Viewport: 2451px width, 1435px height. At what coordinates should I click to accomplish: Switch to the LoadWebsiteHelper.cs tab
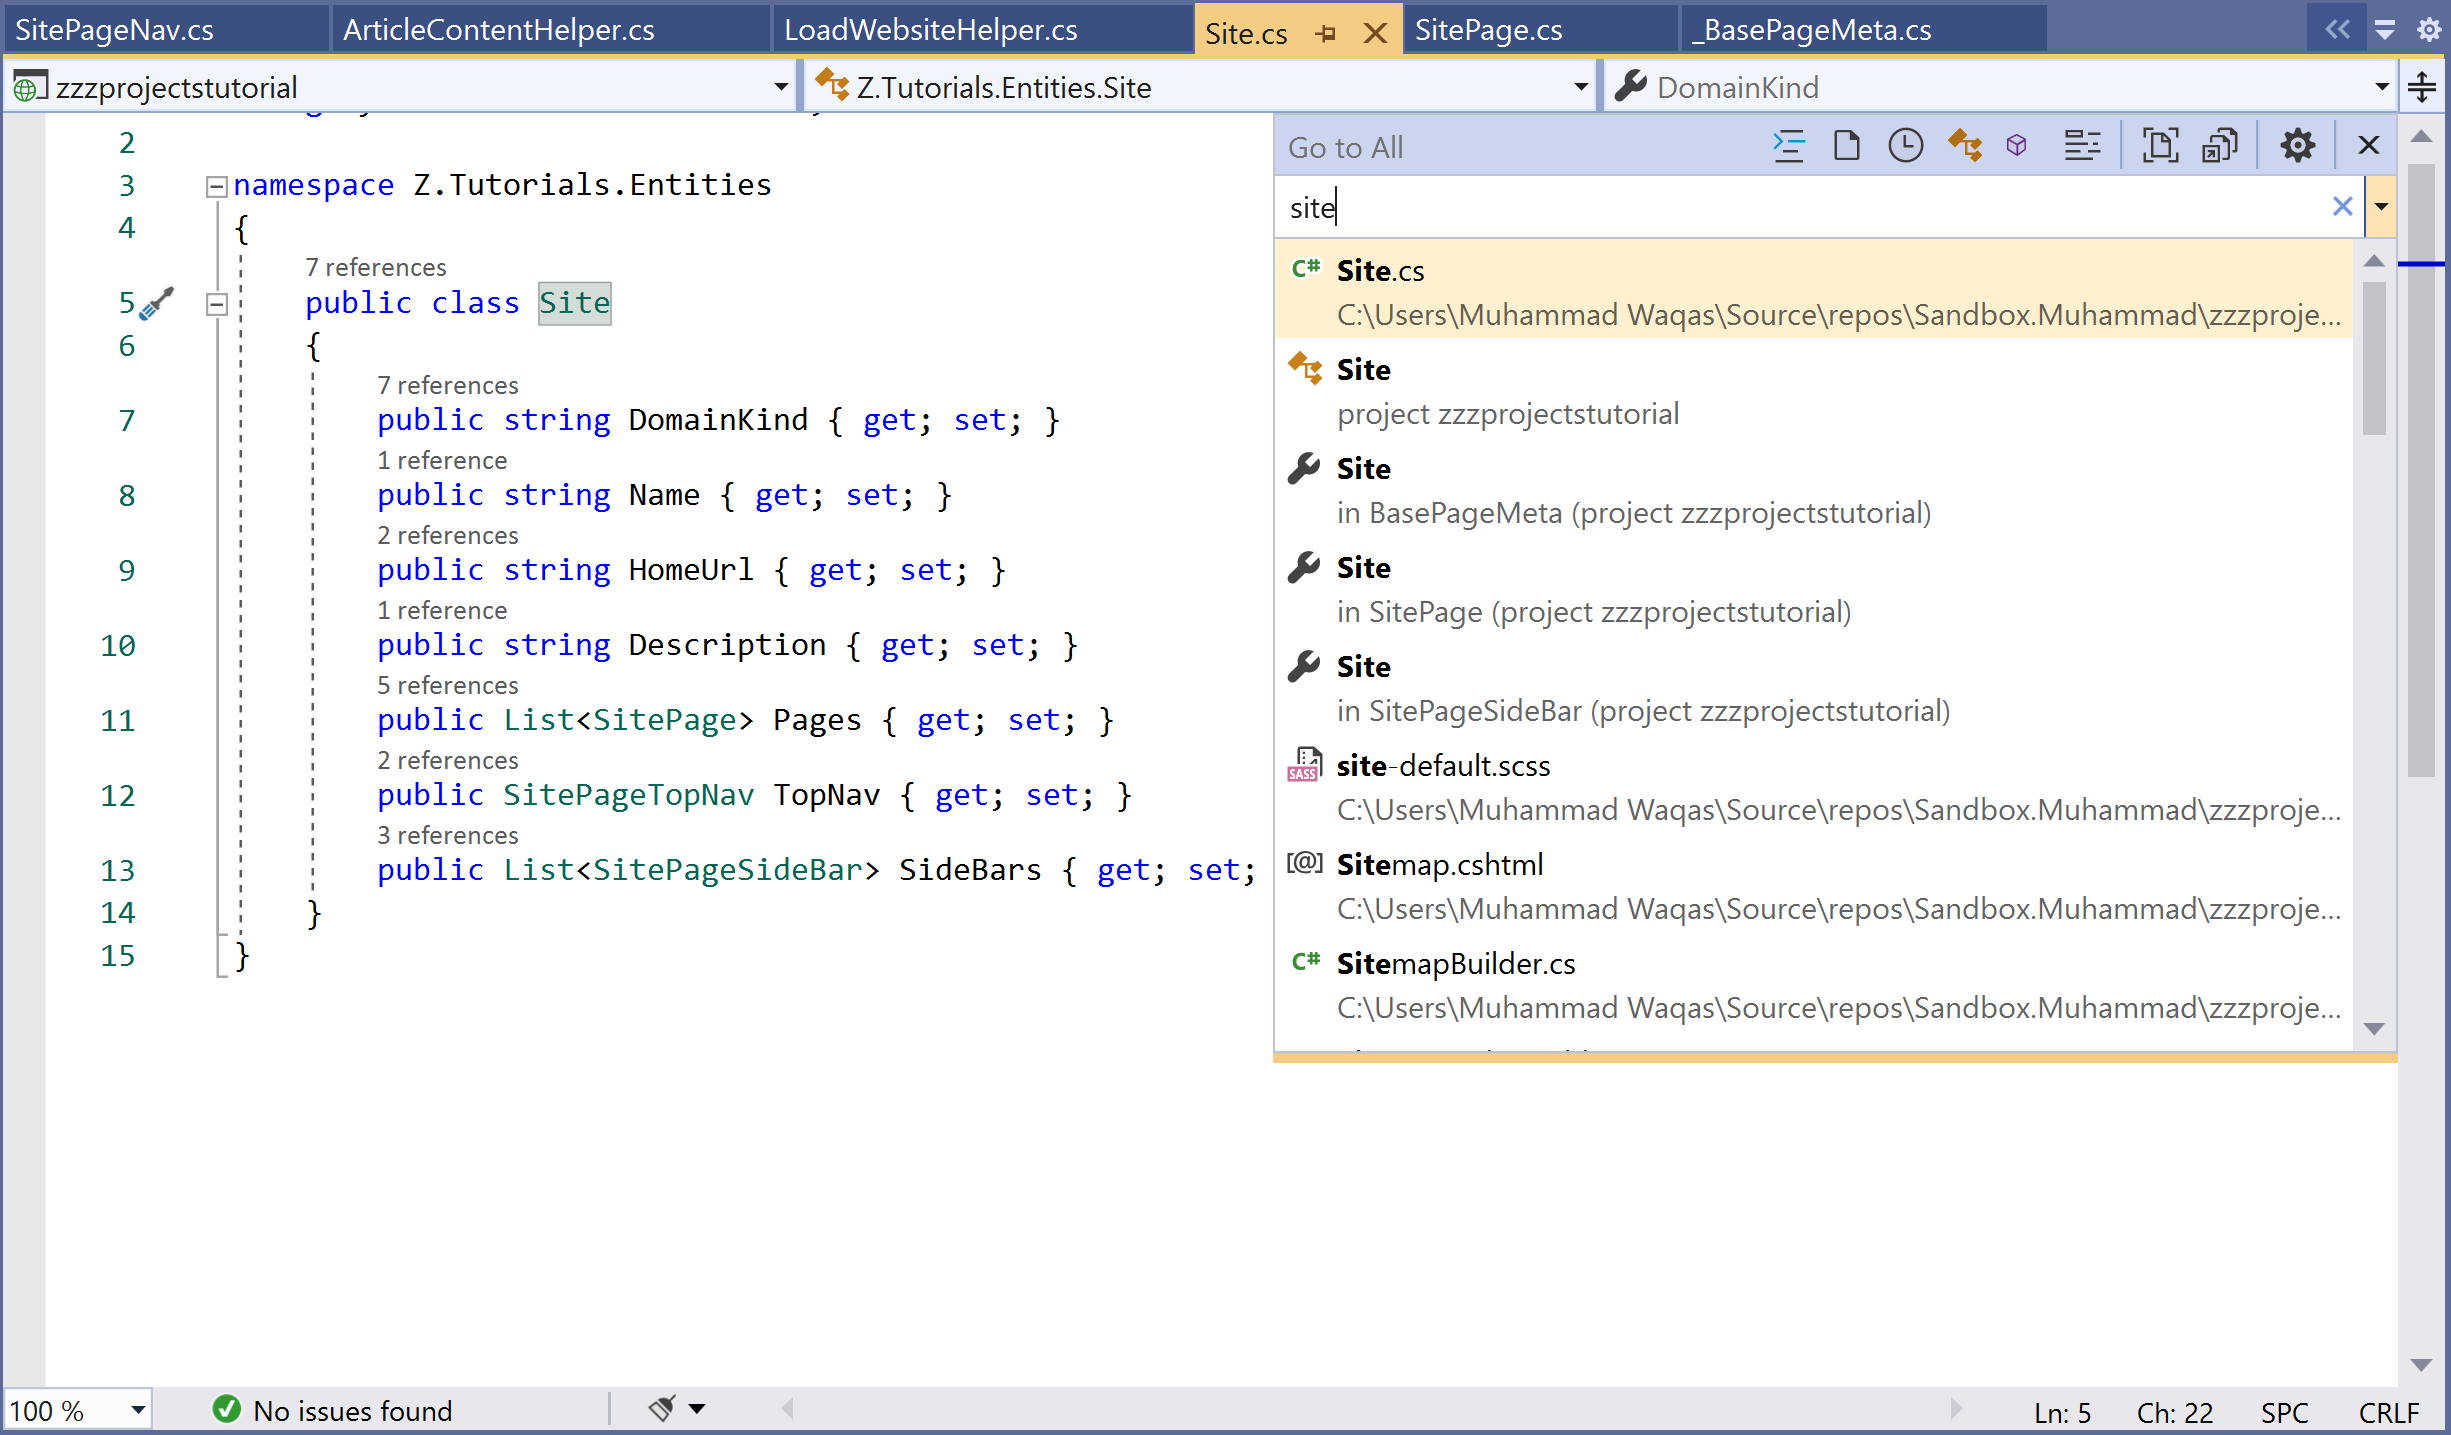pos(930,30)
